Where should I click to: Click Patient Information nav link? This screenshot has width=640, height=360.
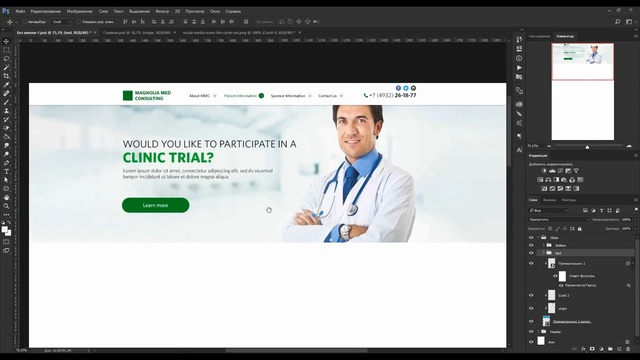click(240, 96)
